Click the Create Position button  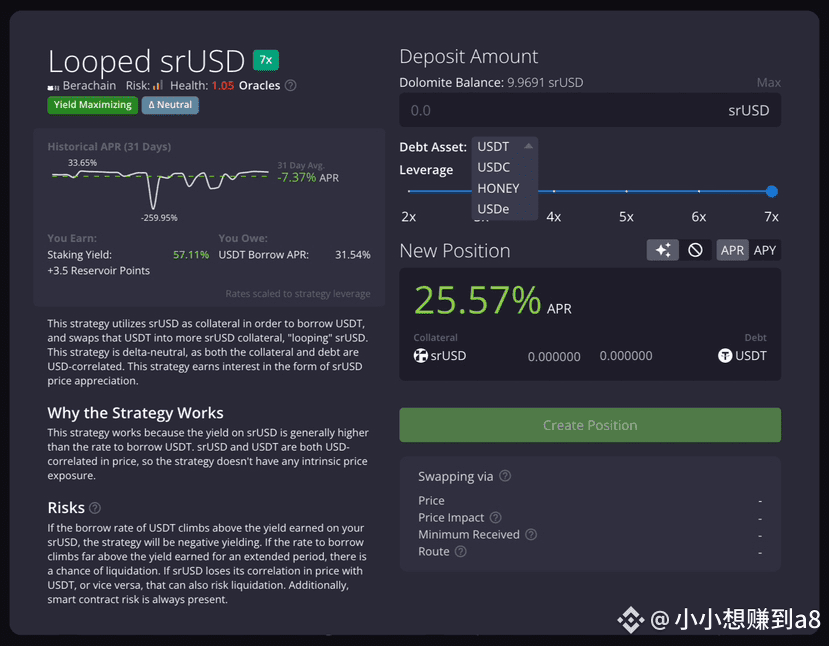tap(590, 425)
